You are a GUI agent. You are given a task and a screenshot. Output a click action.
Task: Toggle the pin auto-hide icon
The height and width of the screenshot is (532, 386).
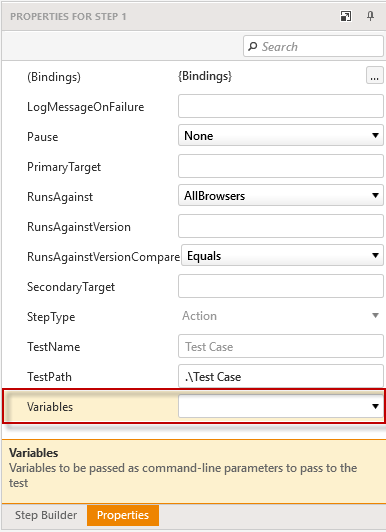pos(370,16)
